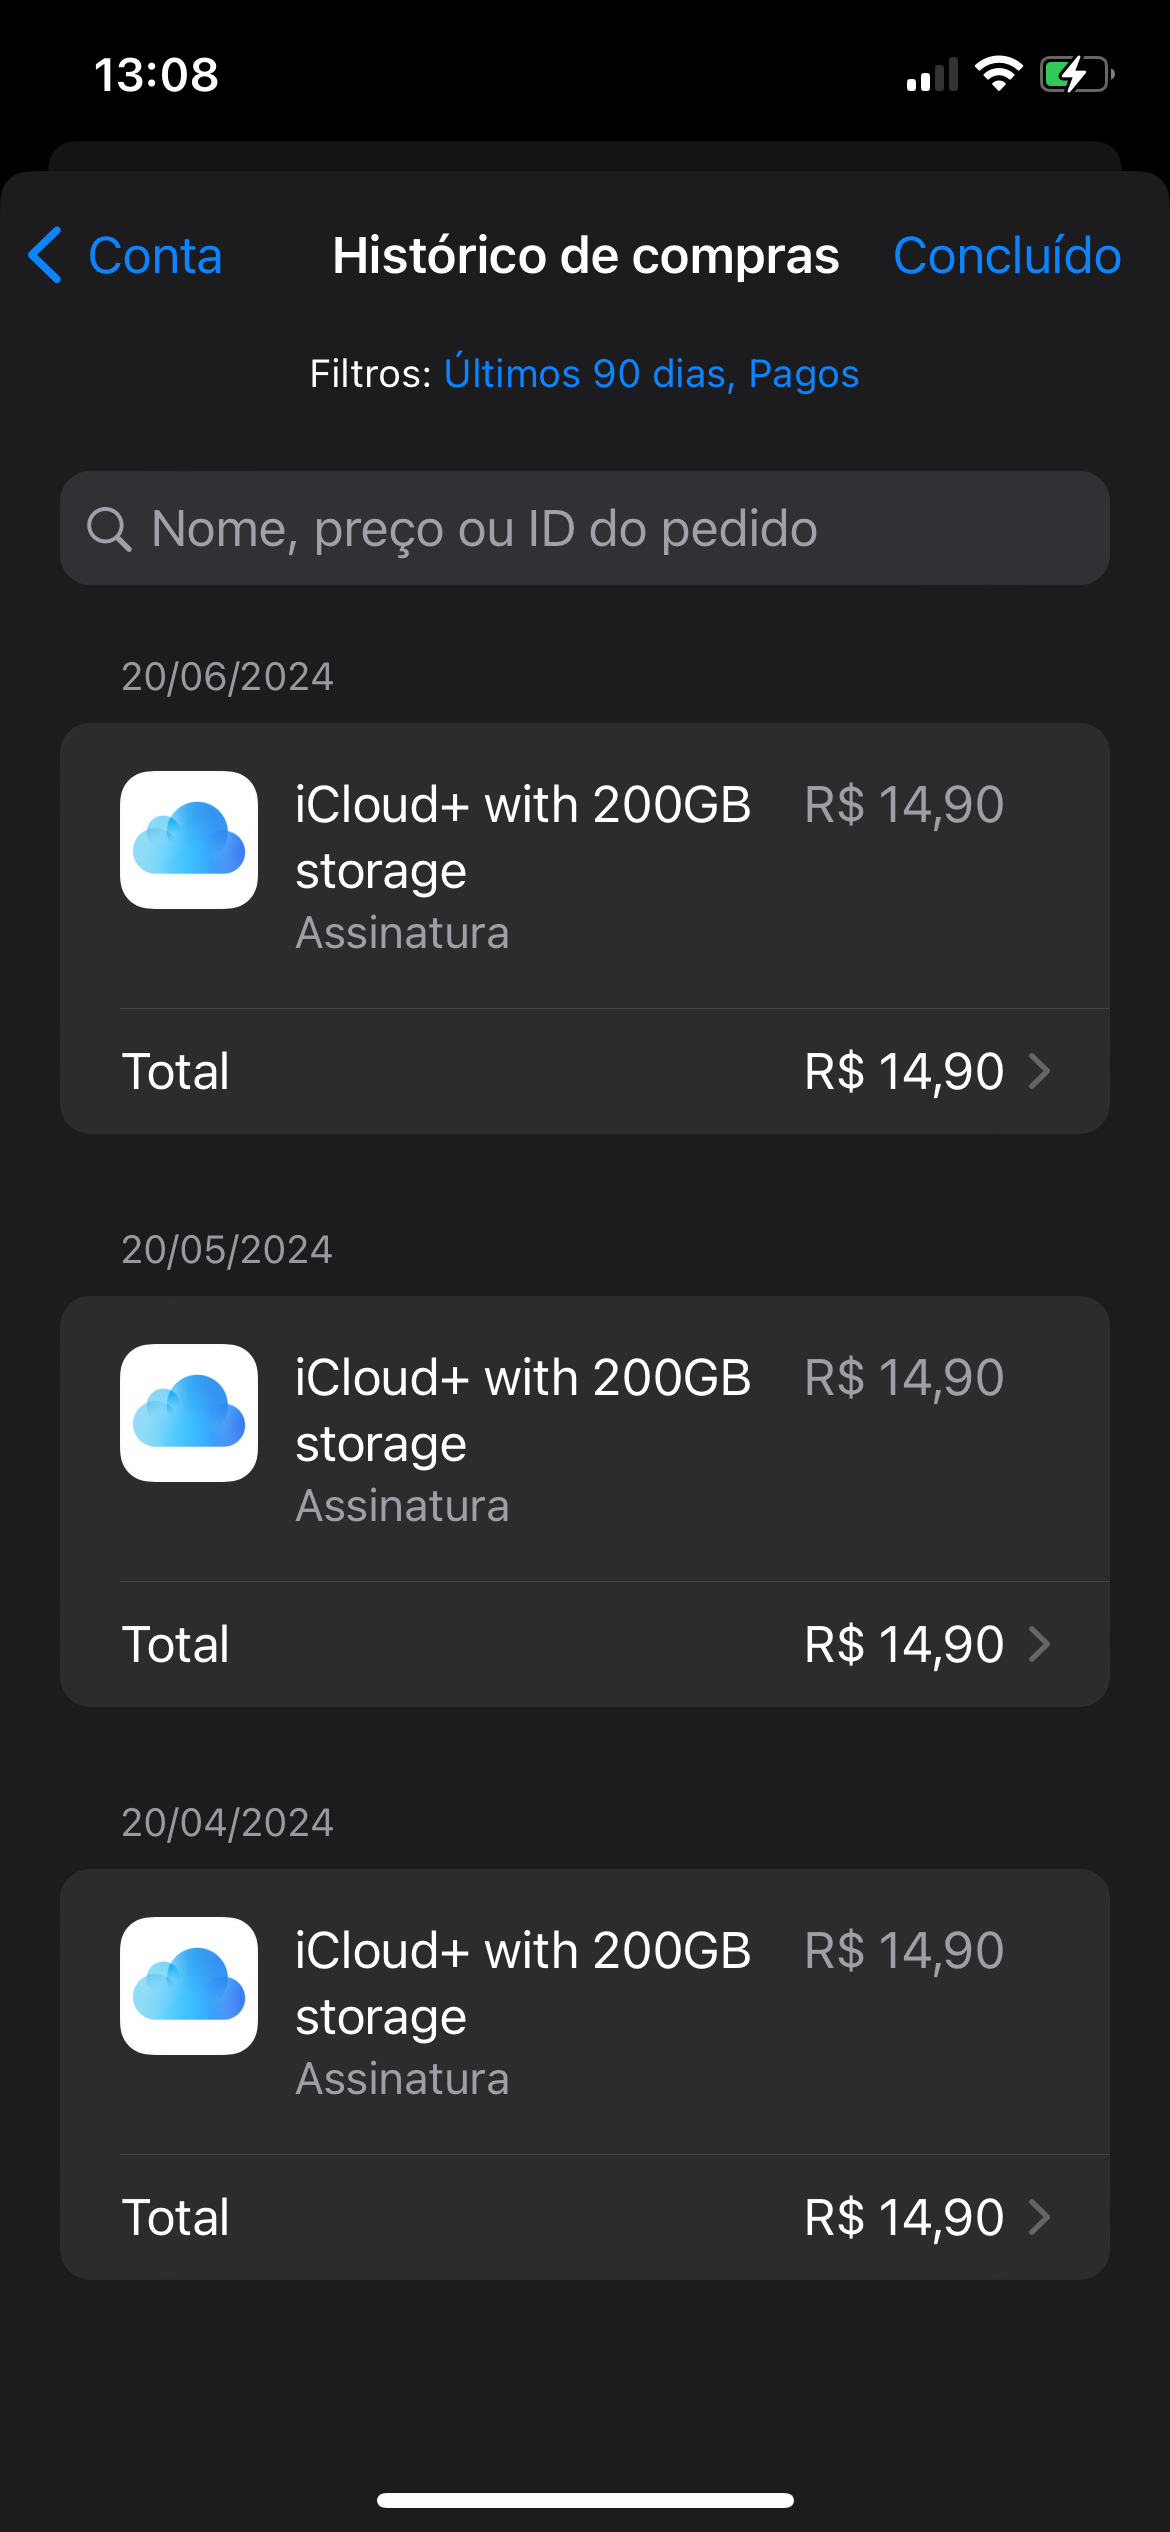The image size is (1170, 2532).
Task: Tap the 13:08 clock in status bar
Action: (x=156, y=75)
